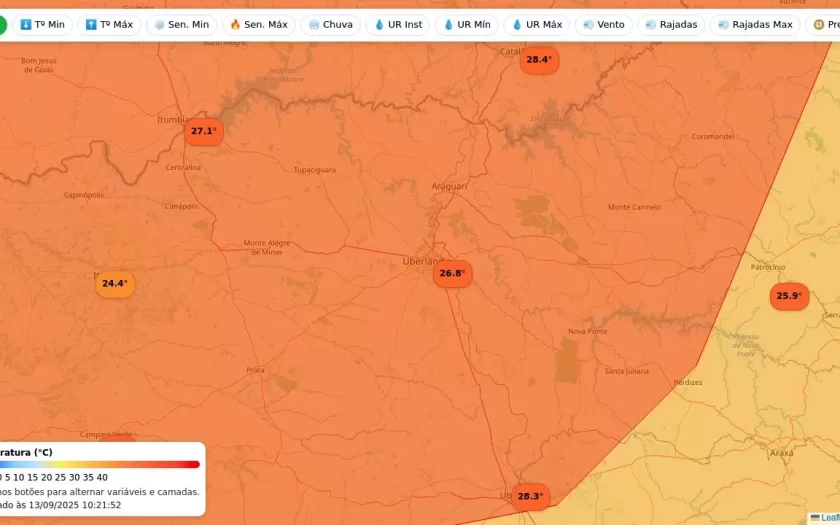Switch to the Tº Máx layer

pyautogui.click(x=109, y=24)
